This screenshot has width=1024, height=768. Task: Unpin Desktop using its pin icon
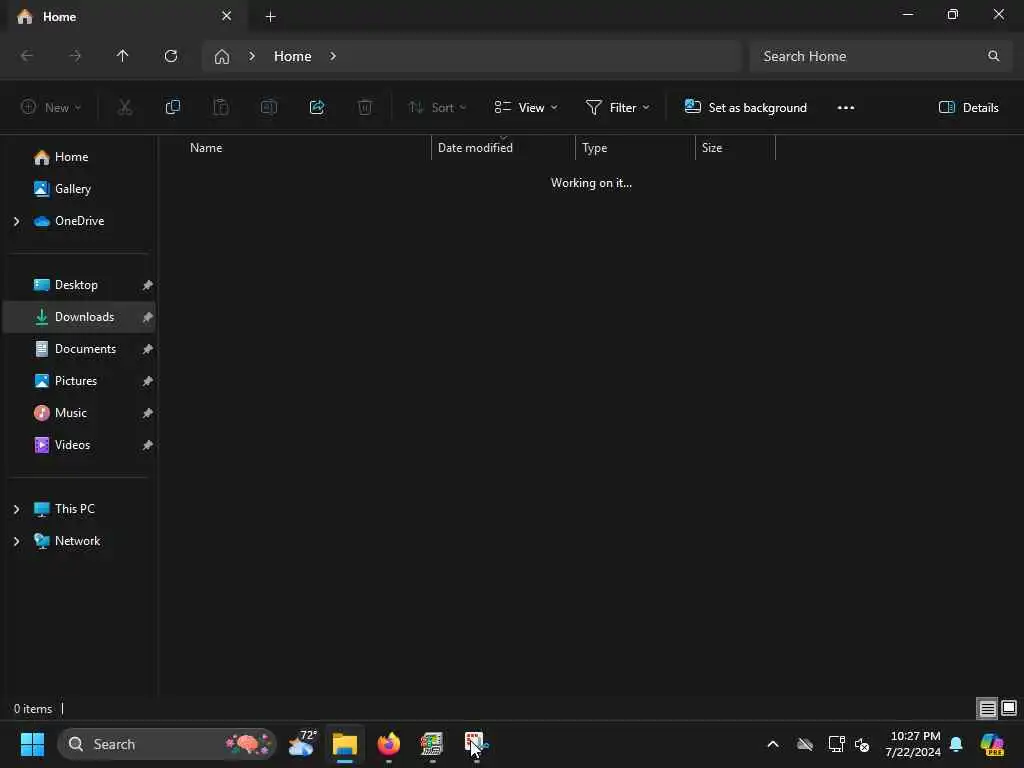(148, 285)
